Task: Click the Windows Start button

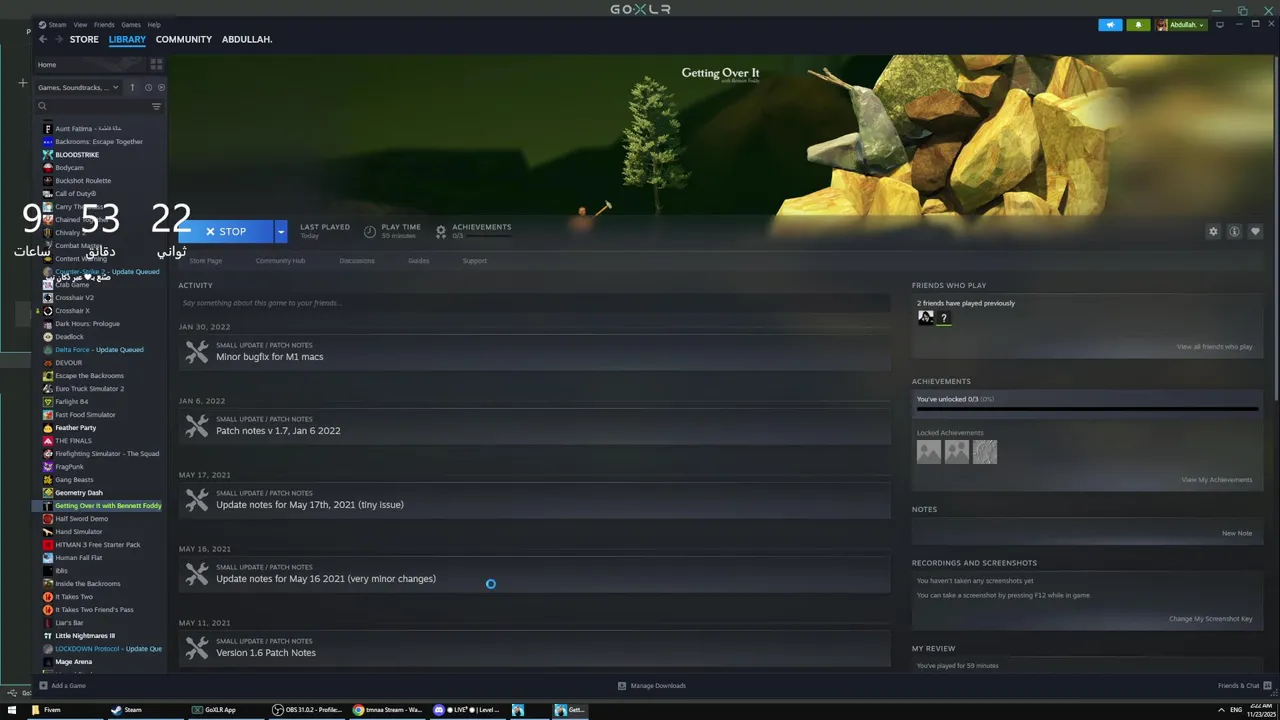Action: [x=12, y=710]
